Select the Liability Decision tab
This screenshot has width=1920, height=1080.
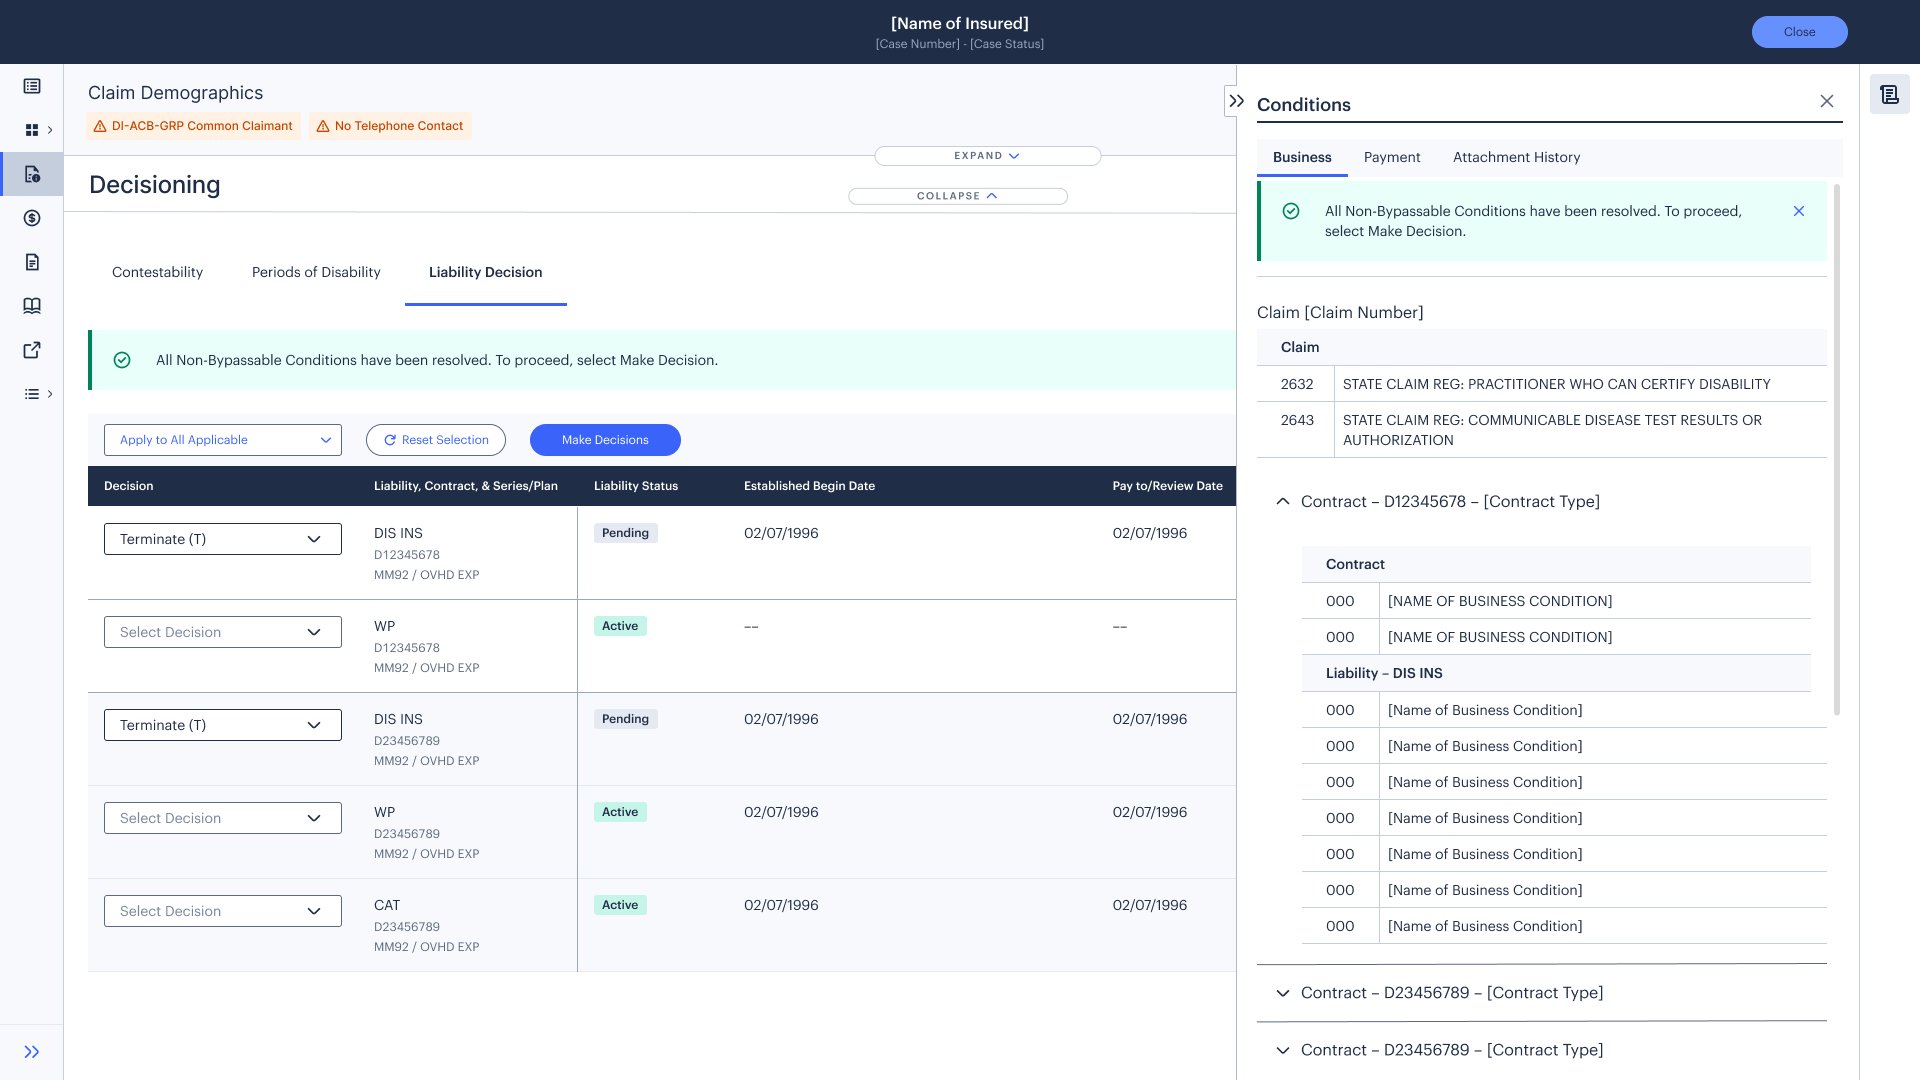[486, 272]
